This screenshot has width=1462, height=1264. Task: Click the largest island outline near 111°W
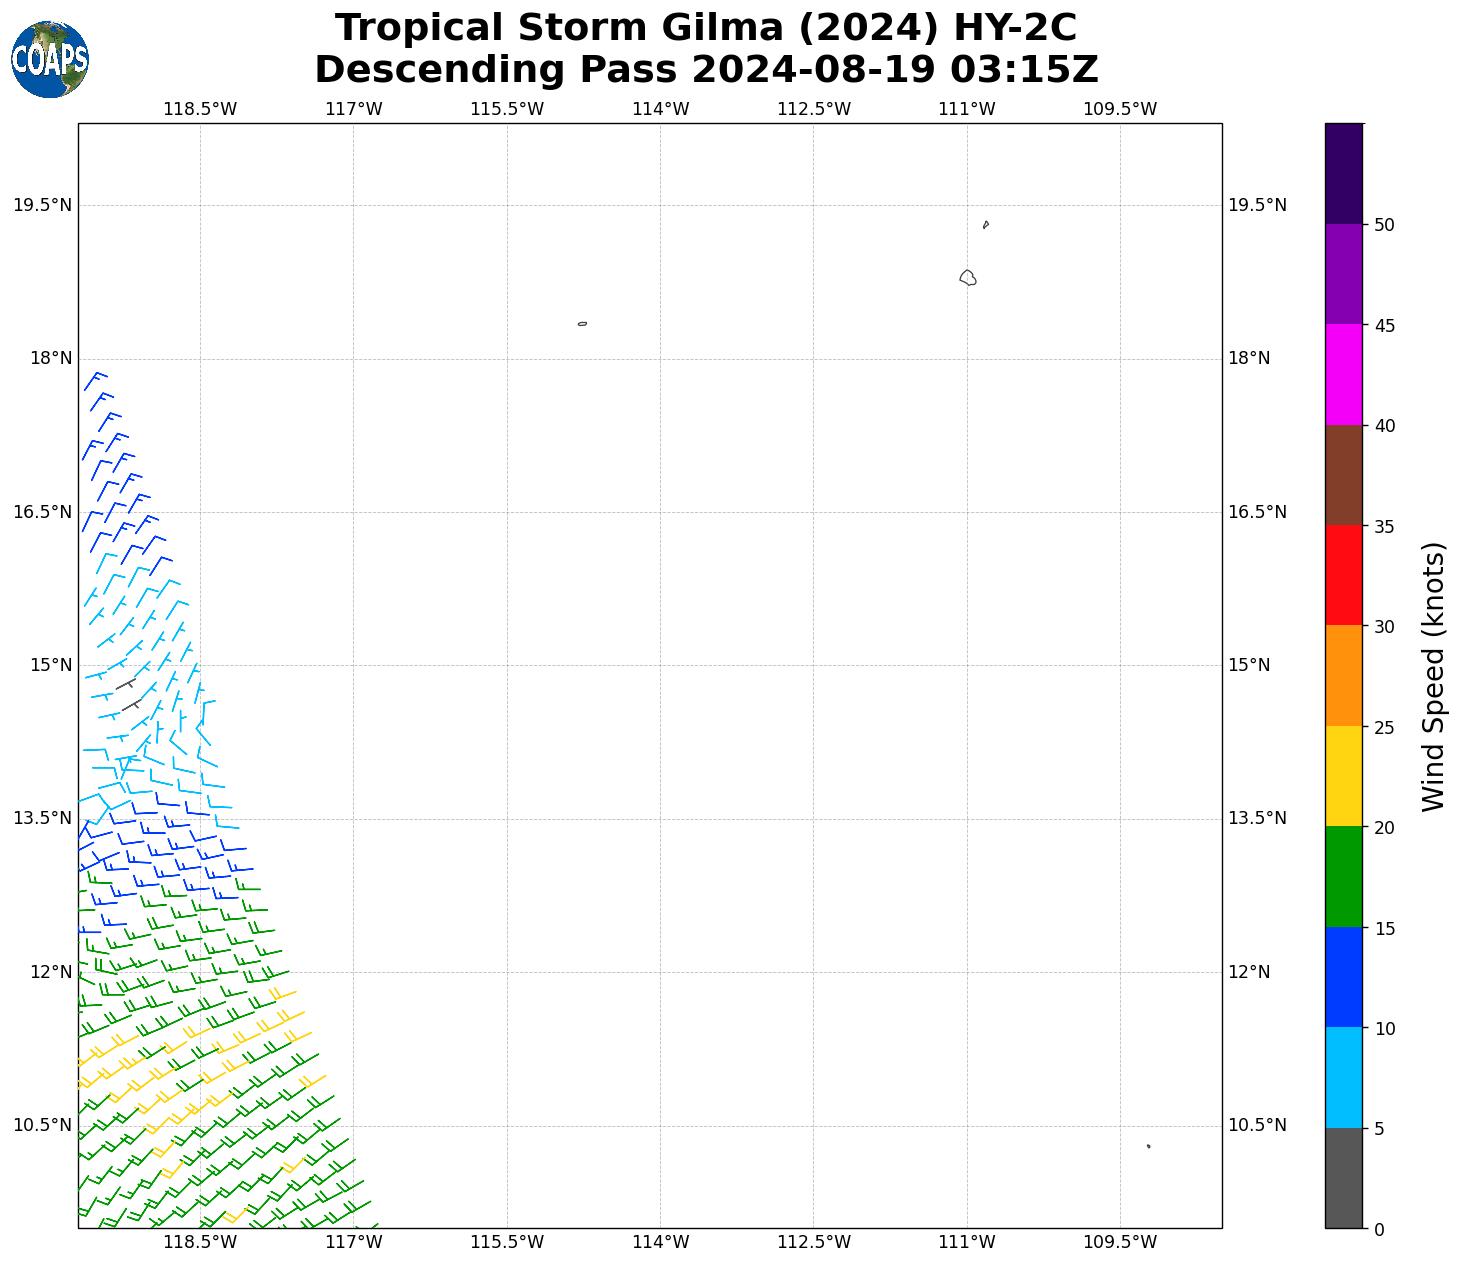[x=967, y=278]
